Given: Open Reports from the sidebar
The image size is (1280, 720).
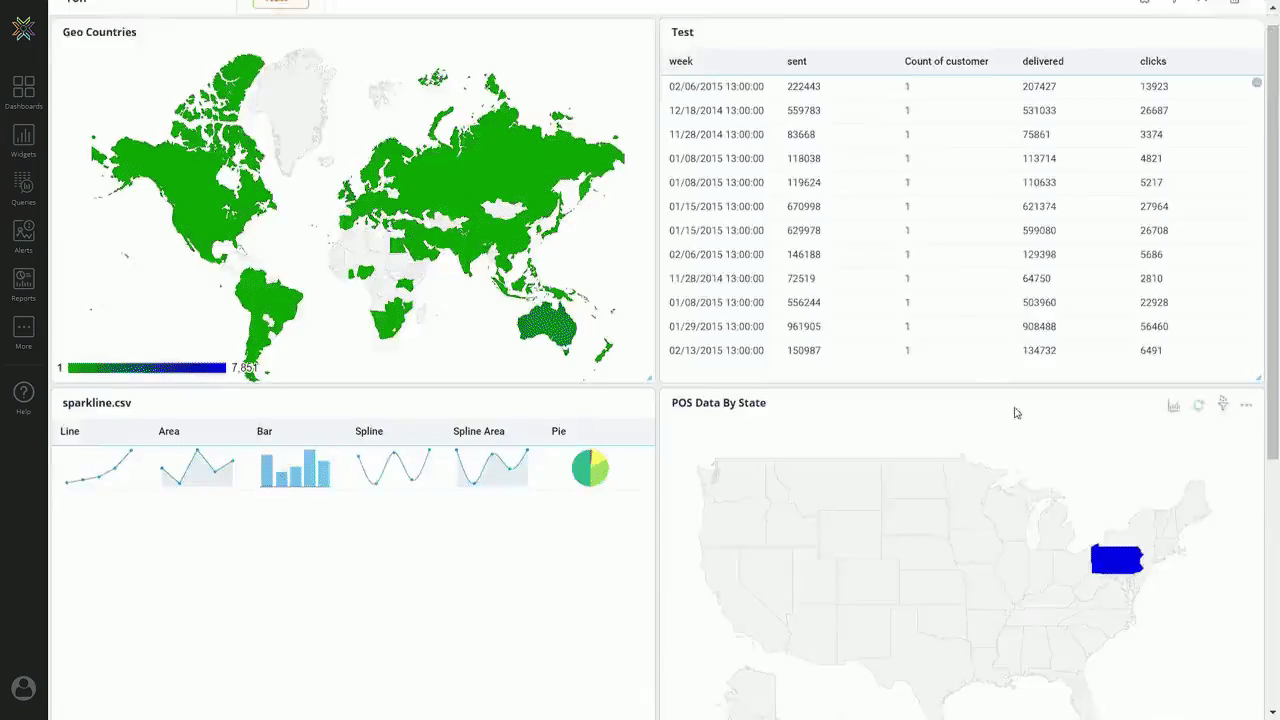Looking at the screenshot, I should tap(23, 283).
